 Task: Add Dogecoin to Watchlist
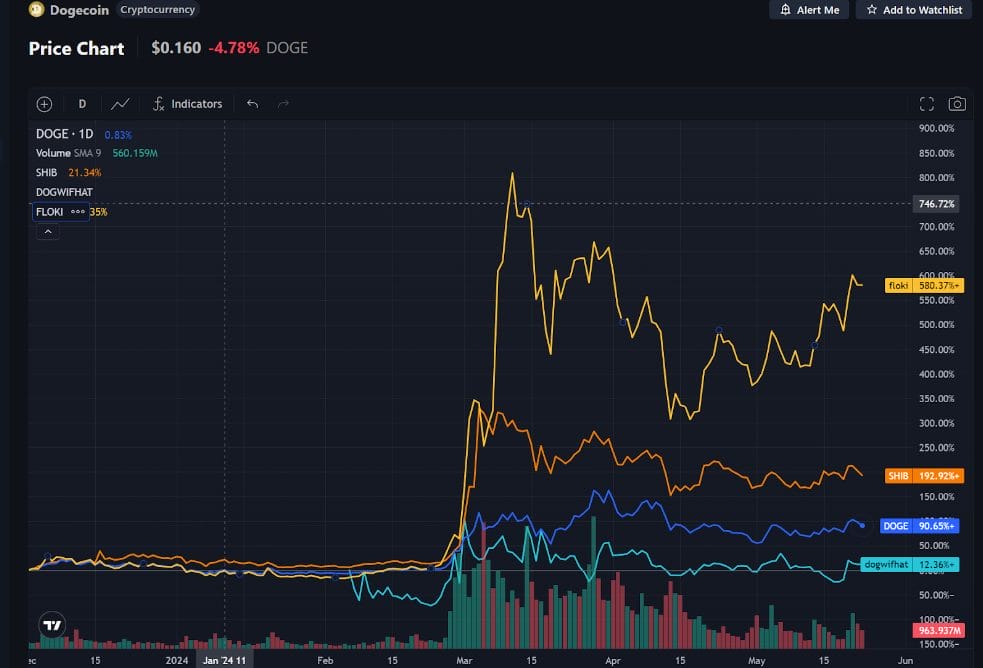[x=914, y=10]
